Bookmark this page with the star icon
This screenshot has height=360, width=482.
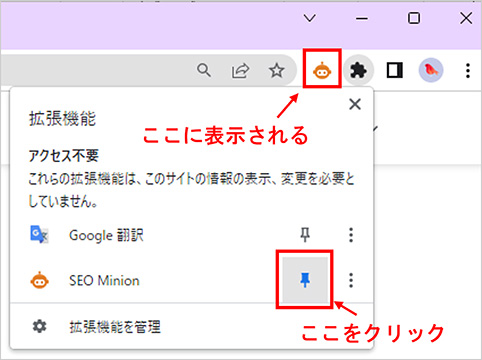tap(276, 70)
